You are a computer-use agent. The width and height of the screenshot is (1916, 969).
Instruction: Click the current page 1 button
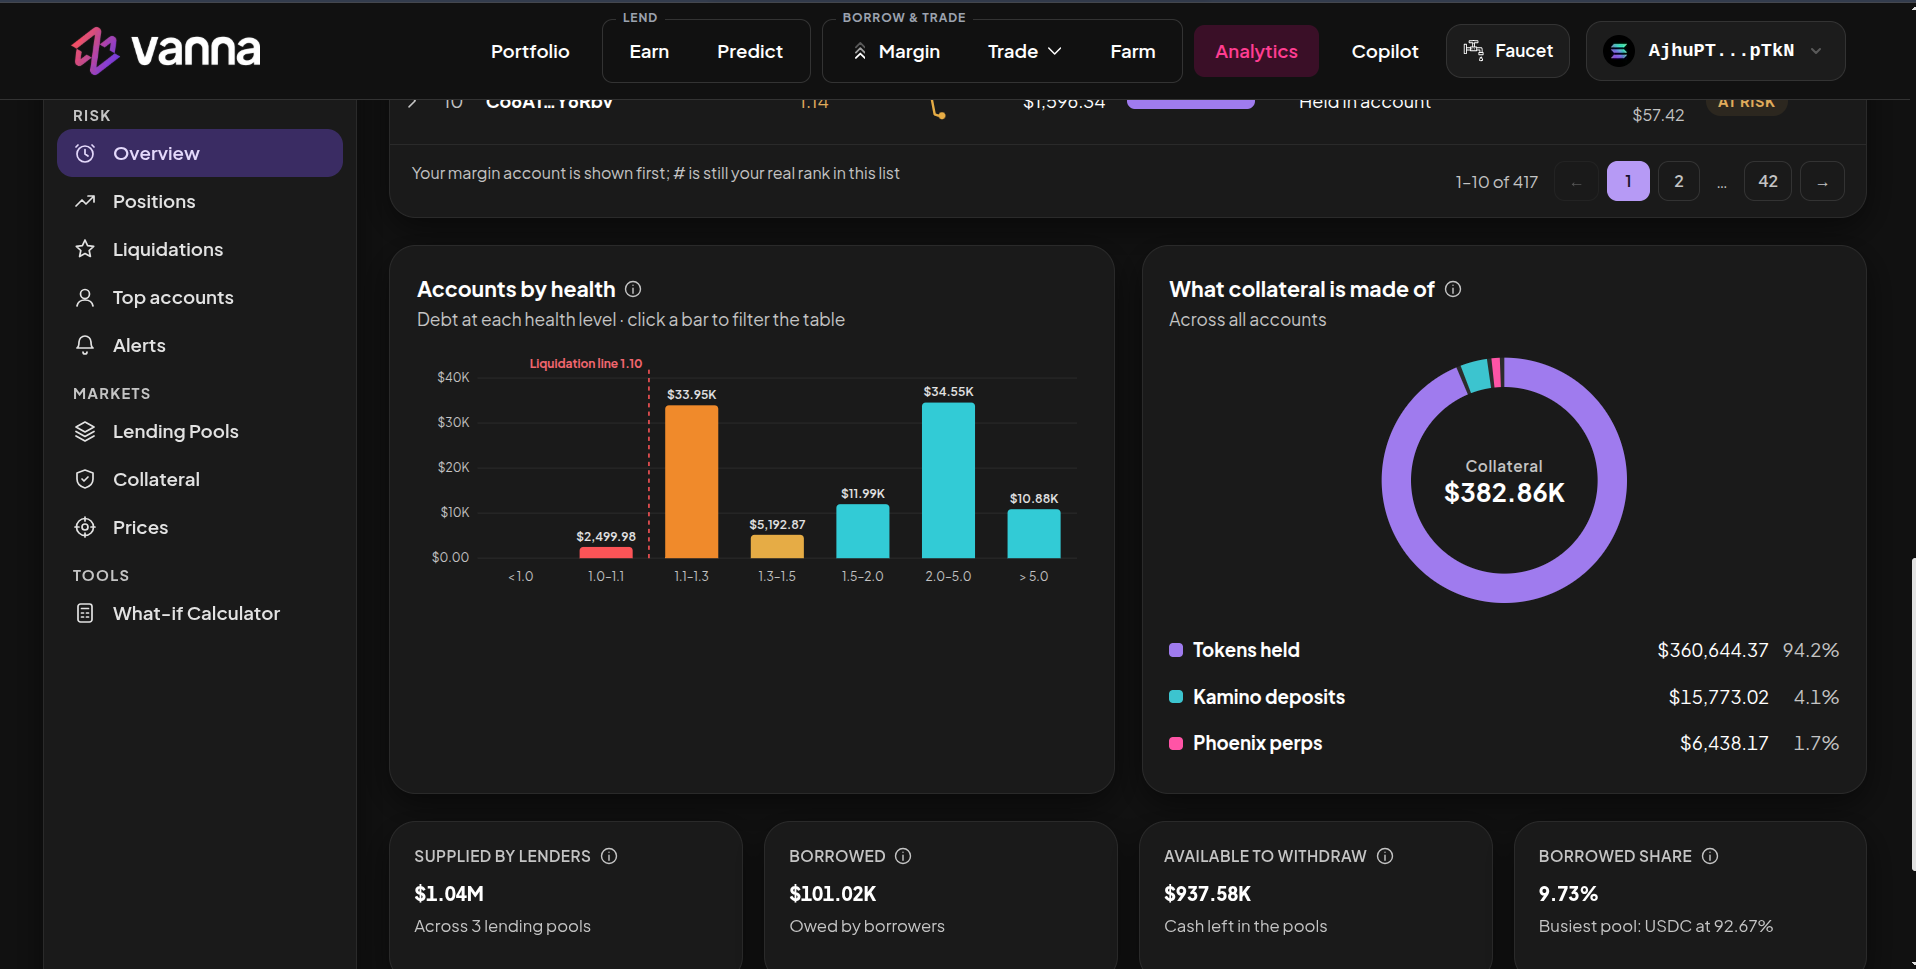[1628, 181]
